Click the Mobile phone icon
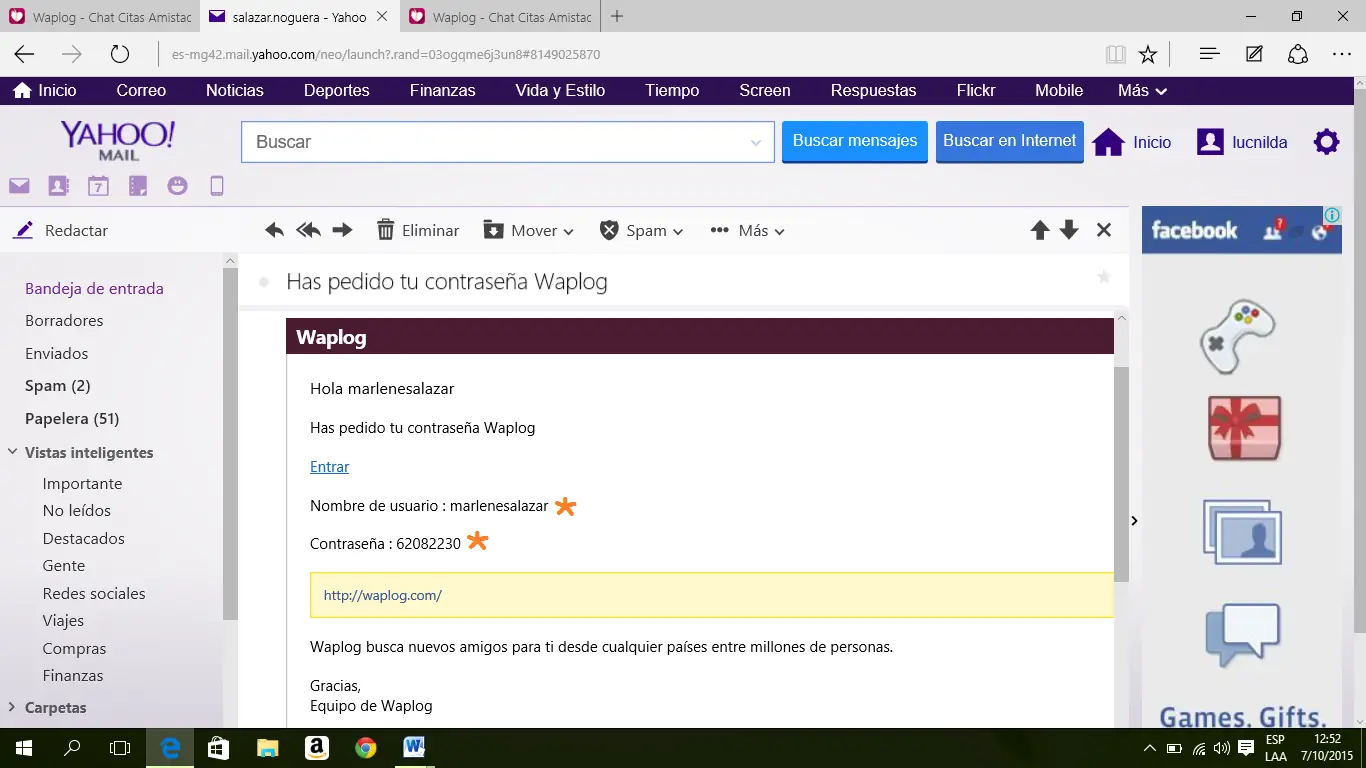 coord(216,185)
